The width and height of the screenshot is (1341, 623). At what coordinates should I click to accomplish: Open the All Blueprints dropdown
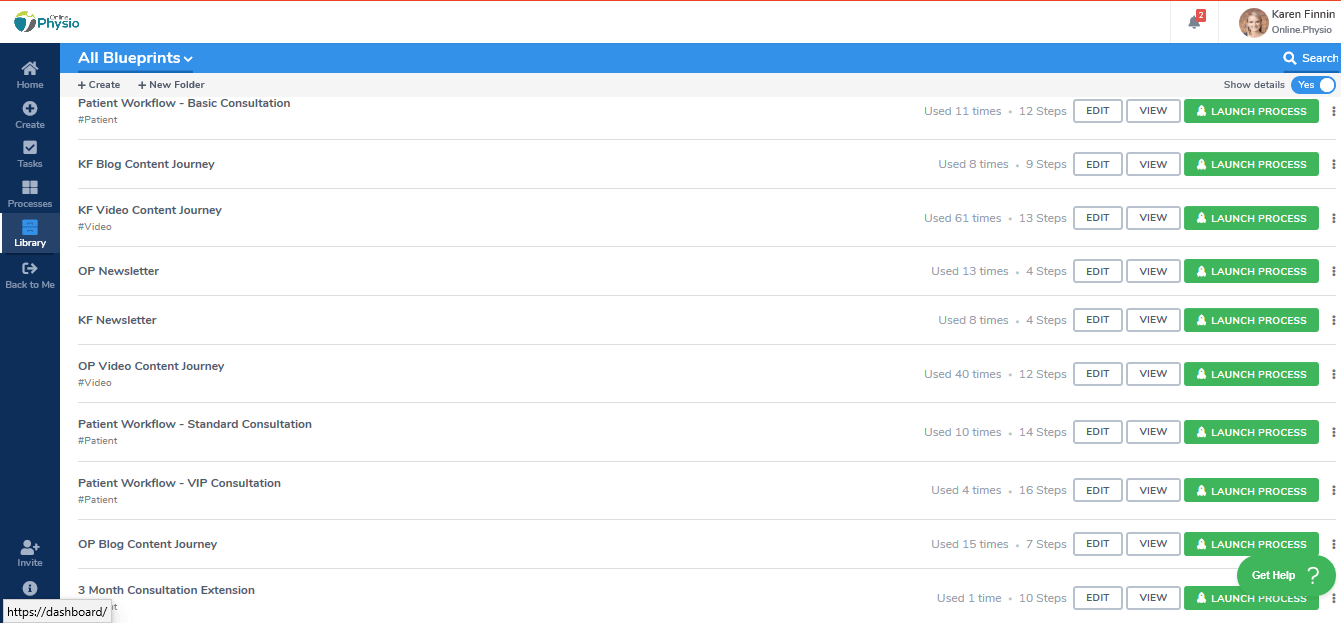(135, 57)
